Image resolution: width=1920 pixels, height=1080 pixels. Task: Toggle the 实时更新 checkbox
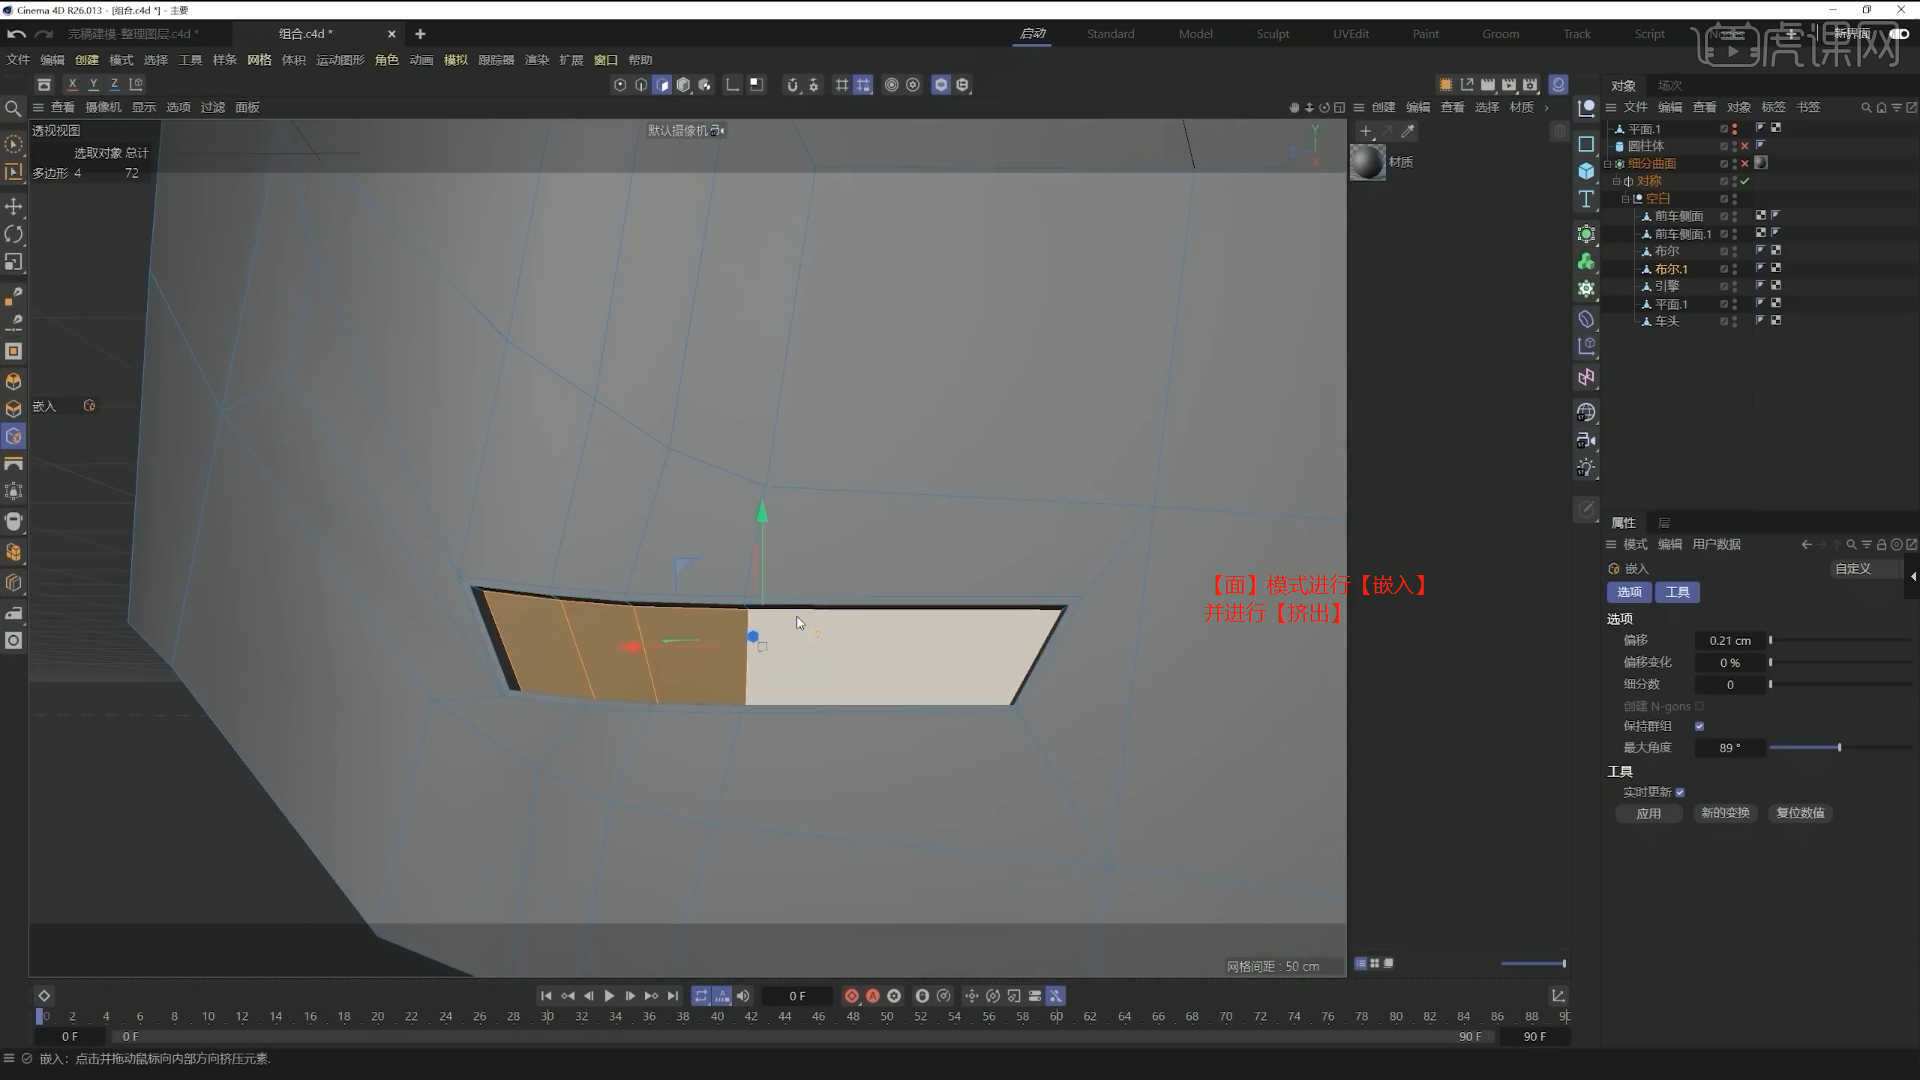[x=1680, y=793]
